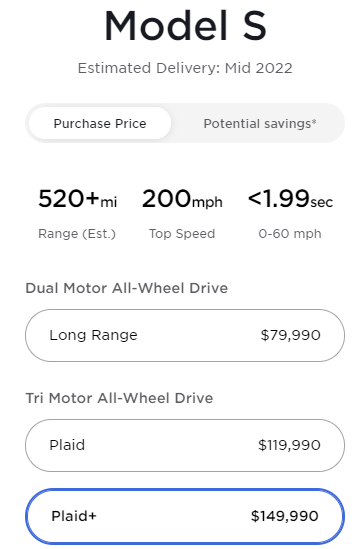Click the Estimated Delivery: Mid 2022 text
This screenshot has height=549, width=362.
tap(185, 68)
